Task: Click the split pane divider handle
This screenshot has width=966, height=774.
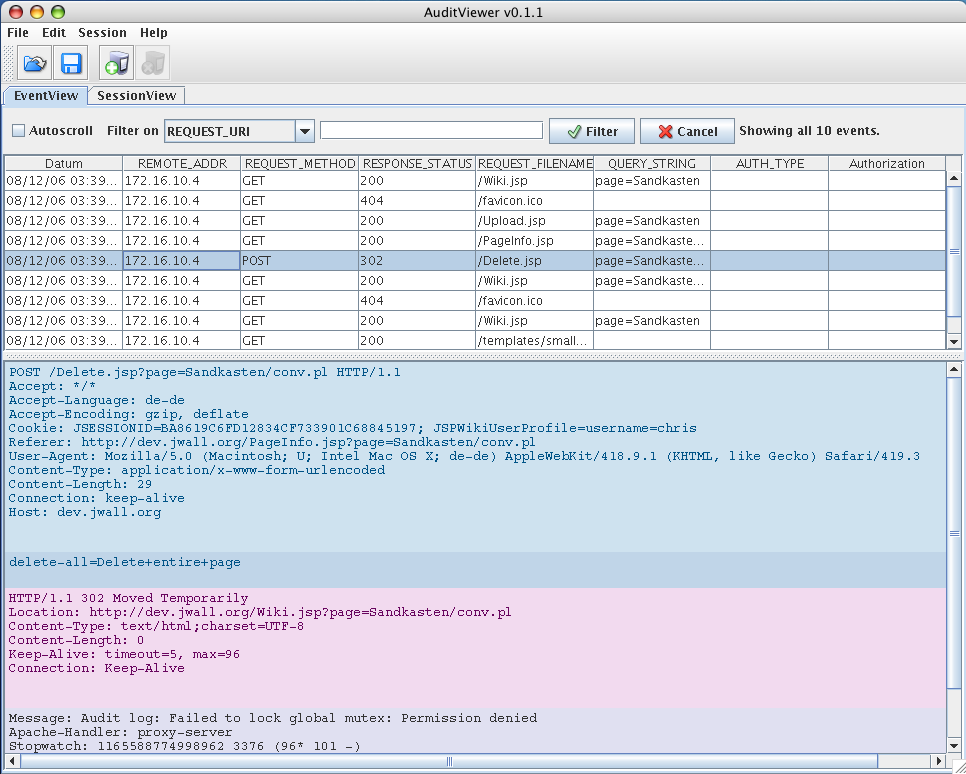Action: click(482, 354)
